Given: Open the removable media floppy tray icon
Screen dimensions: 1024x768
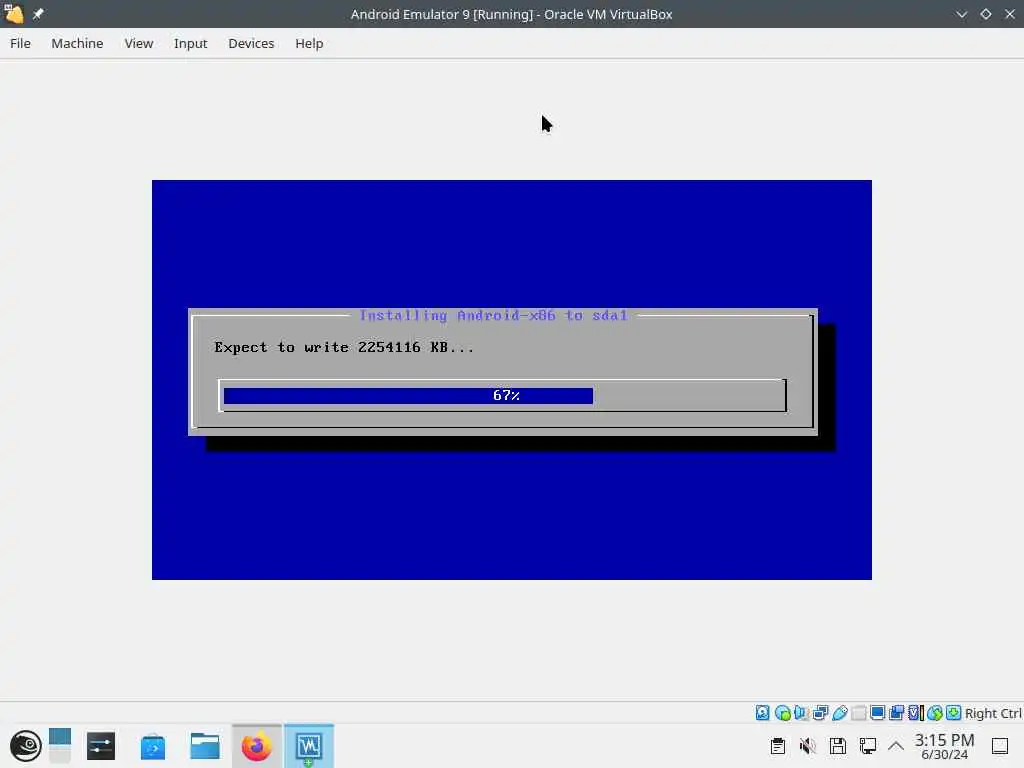Looking at the screenshot, I should tap(838, 746).
